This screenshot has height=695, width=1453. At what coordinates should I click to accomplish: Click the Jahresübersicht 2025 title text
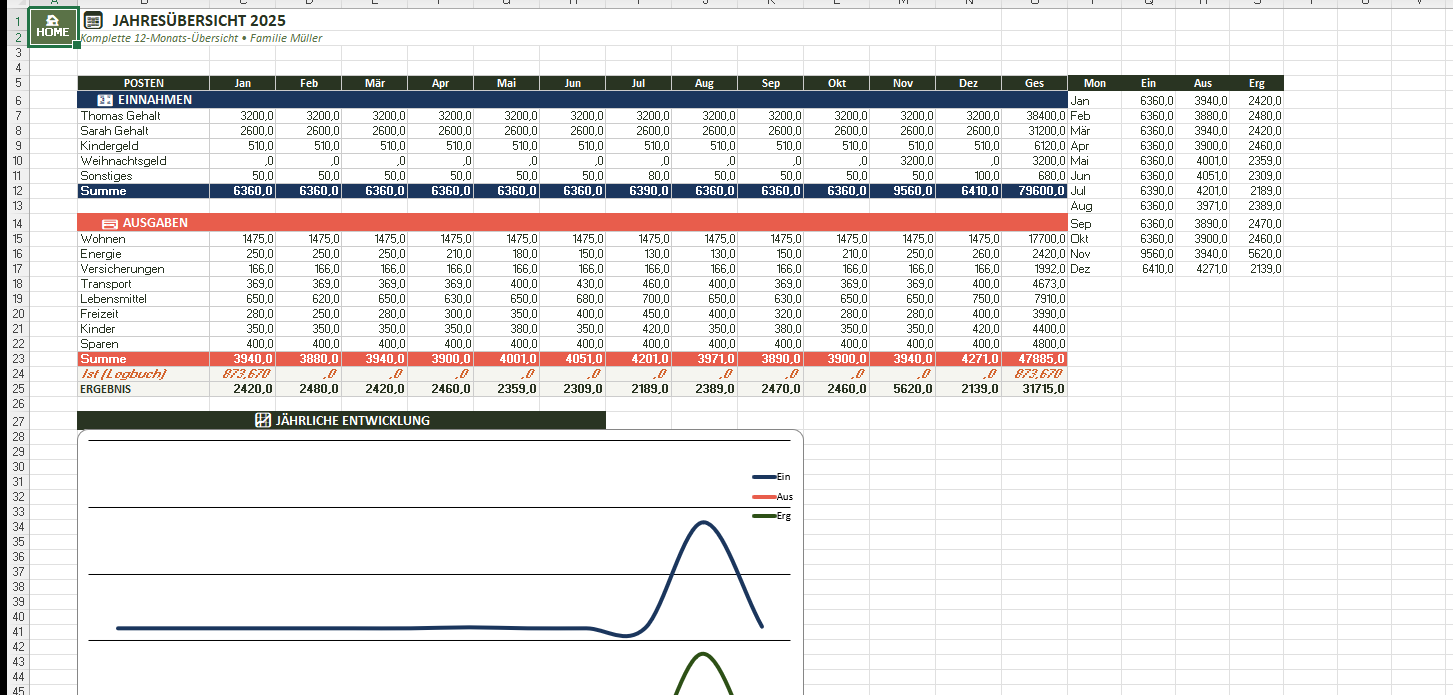[x=198, y=20]
